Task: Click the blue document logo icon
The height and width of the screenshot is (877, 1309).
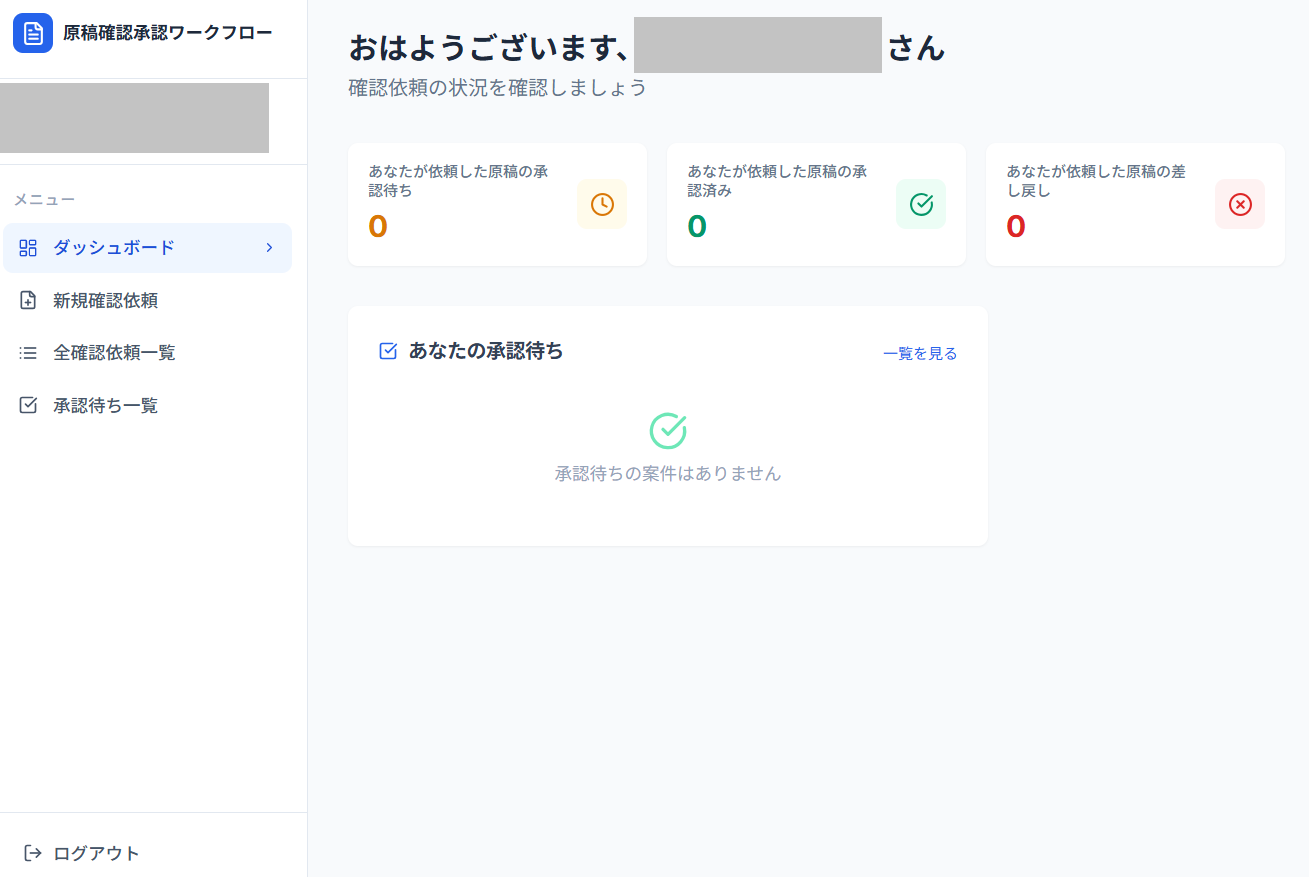Action: click(33, 33)
